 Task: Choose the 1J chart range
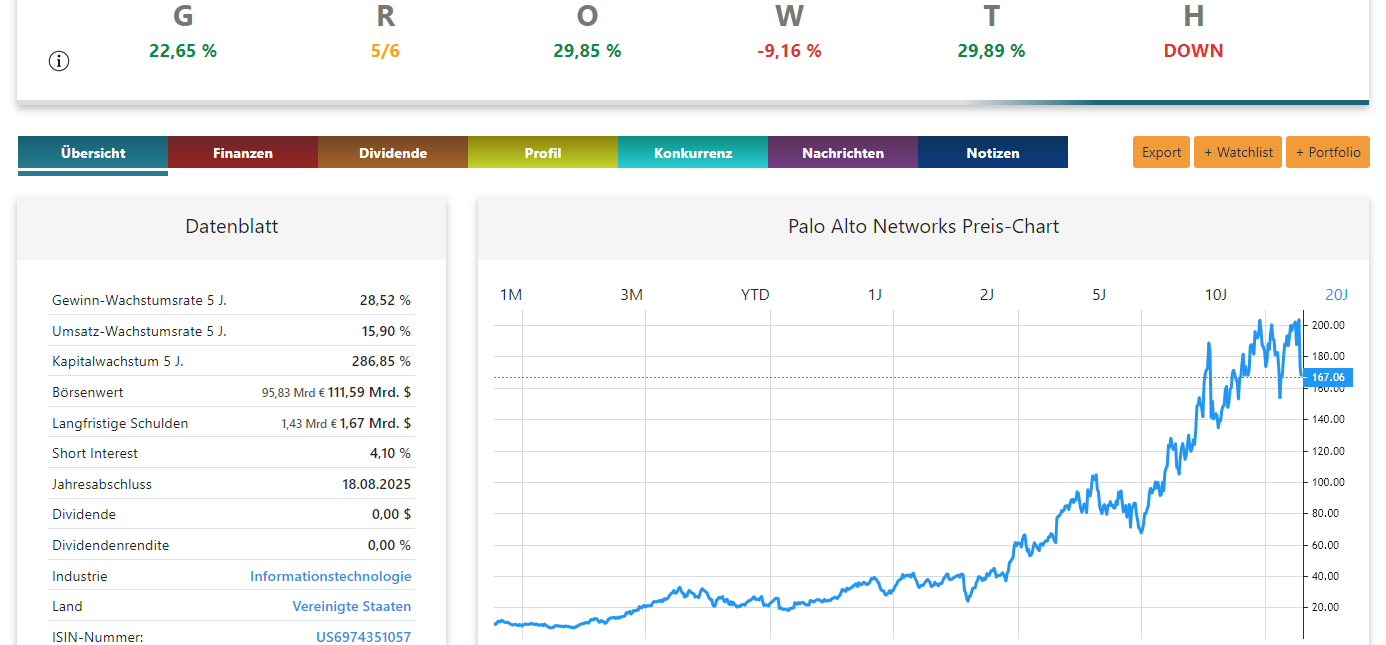pos(875,294)
